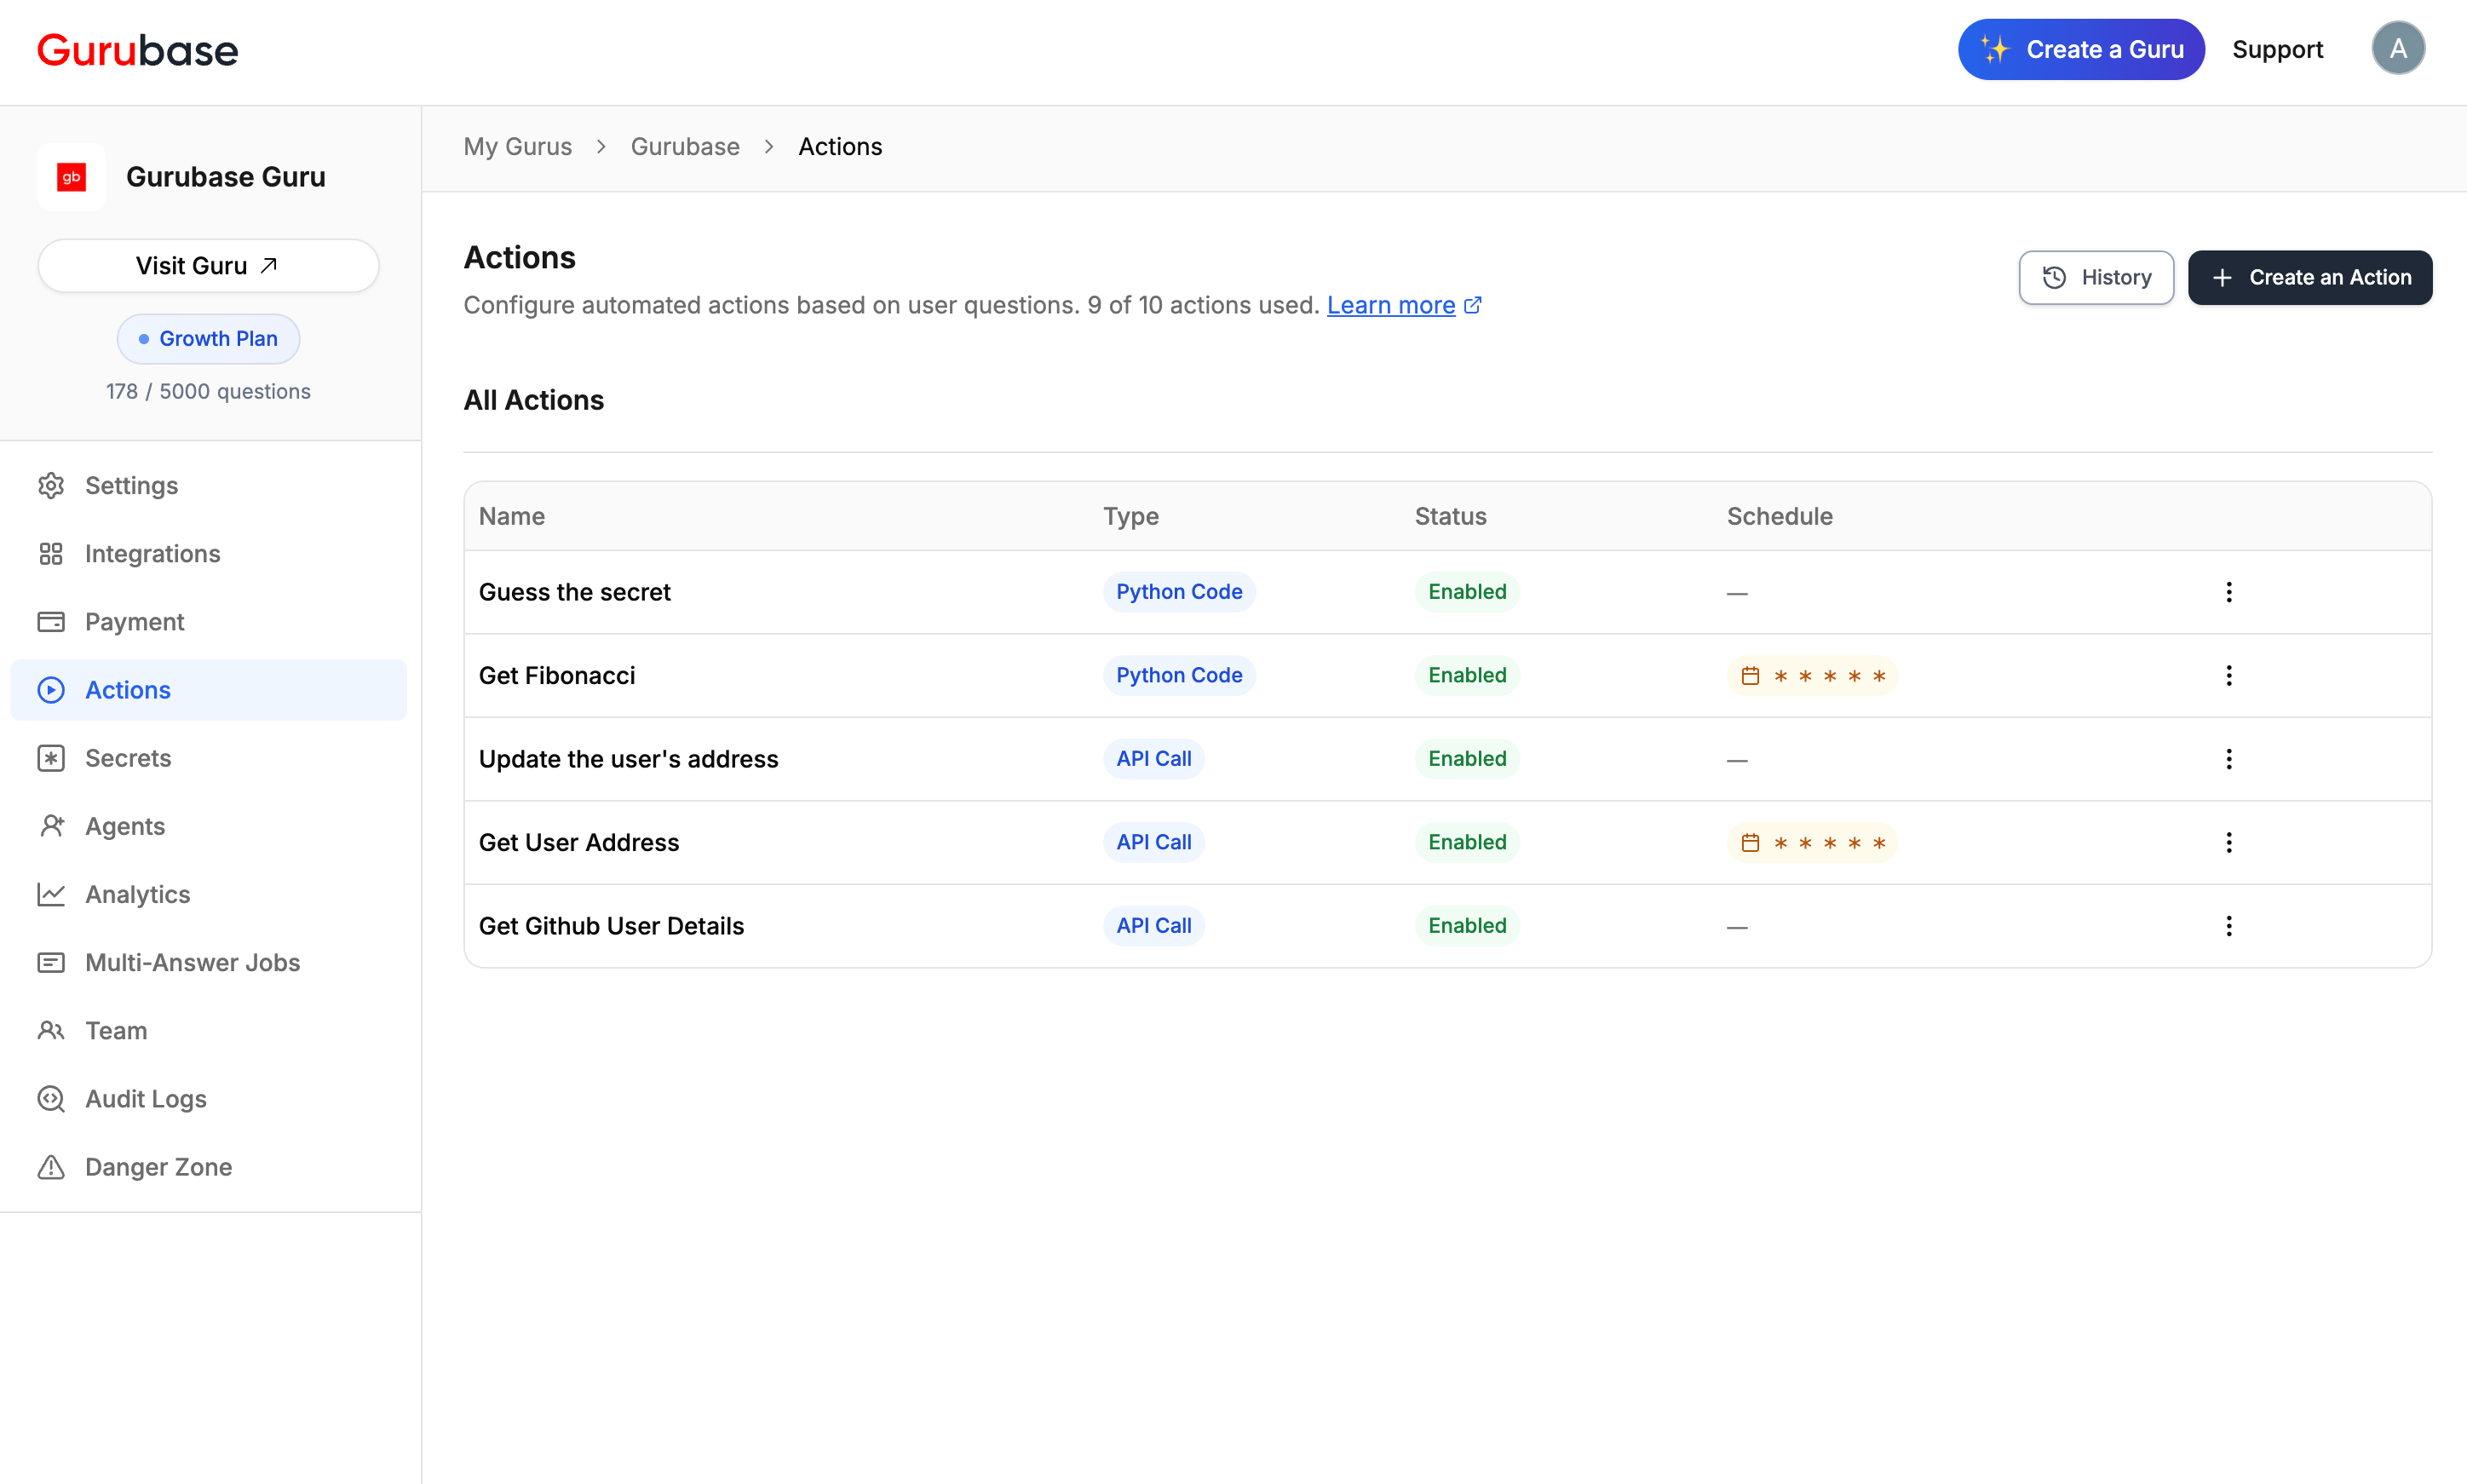Click the Schedule column header

tap(1780, 516)
